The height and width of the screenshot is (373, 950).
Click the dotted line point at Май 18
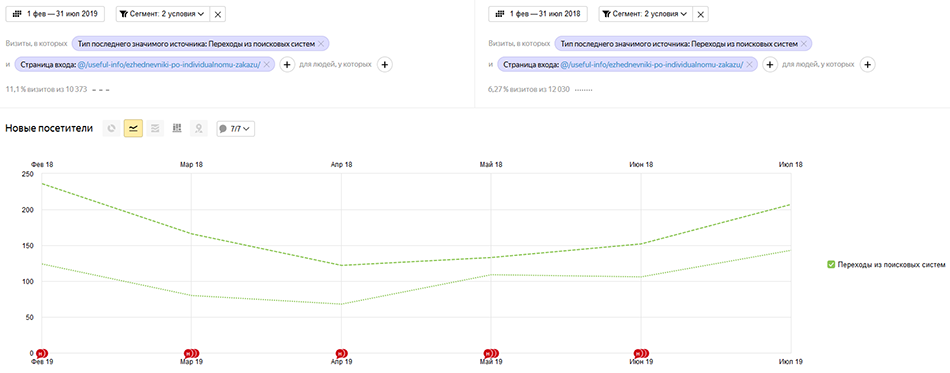tap(491, 274)
